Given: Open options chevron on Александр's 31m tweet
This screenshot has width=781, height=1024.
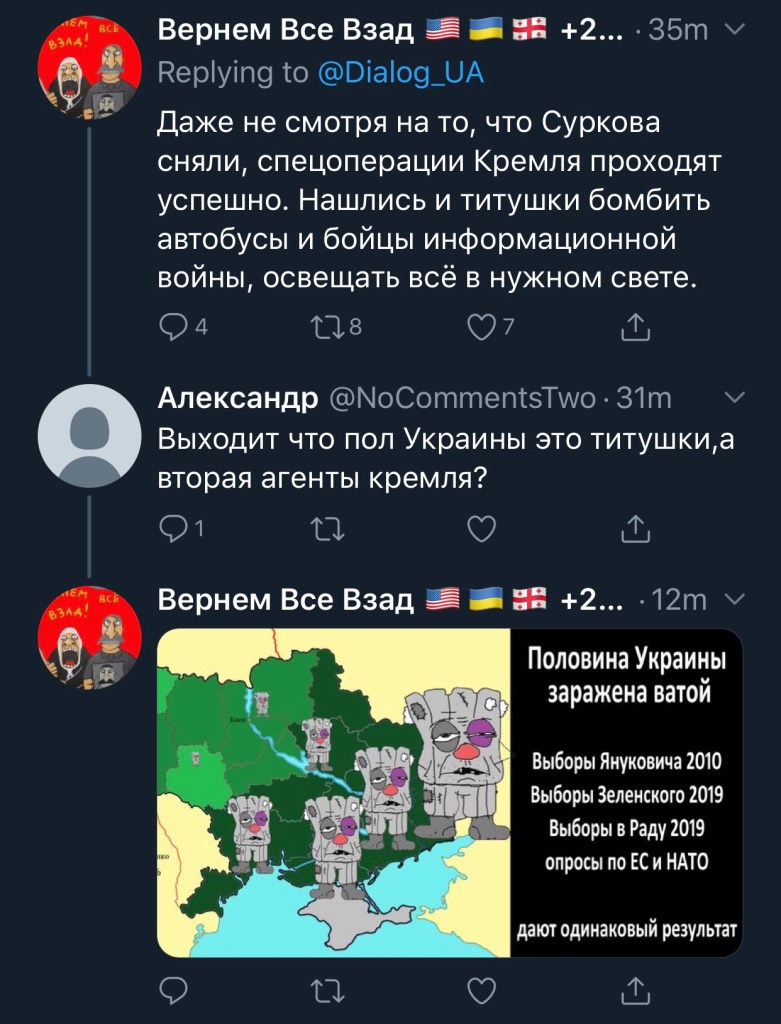Looking at the screenshot, I should point(733,399).
